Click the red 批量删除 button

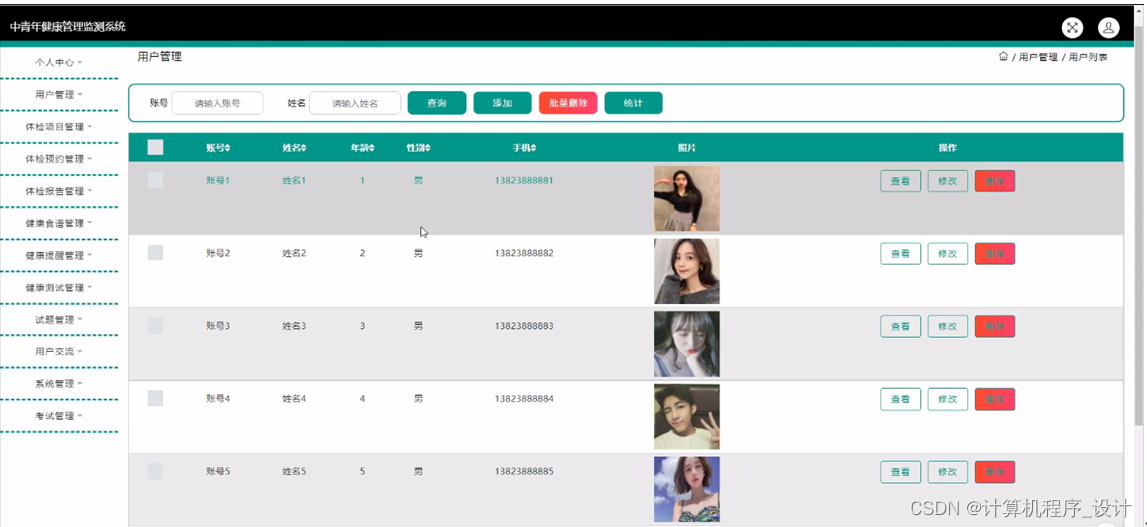(568, 103)
